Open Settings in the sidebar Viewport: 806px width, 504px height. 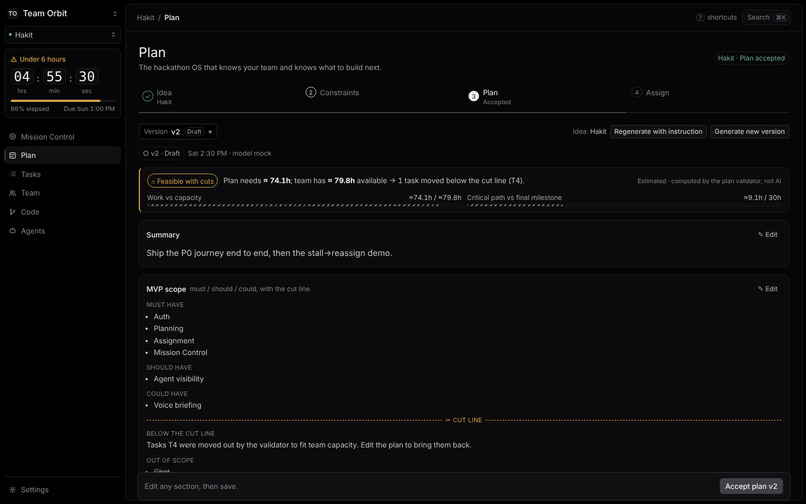(x=63, y=490)
